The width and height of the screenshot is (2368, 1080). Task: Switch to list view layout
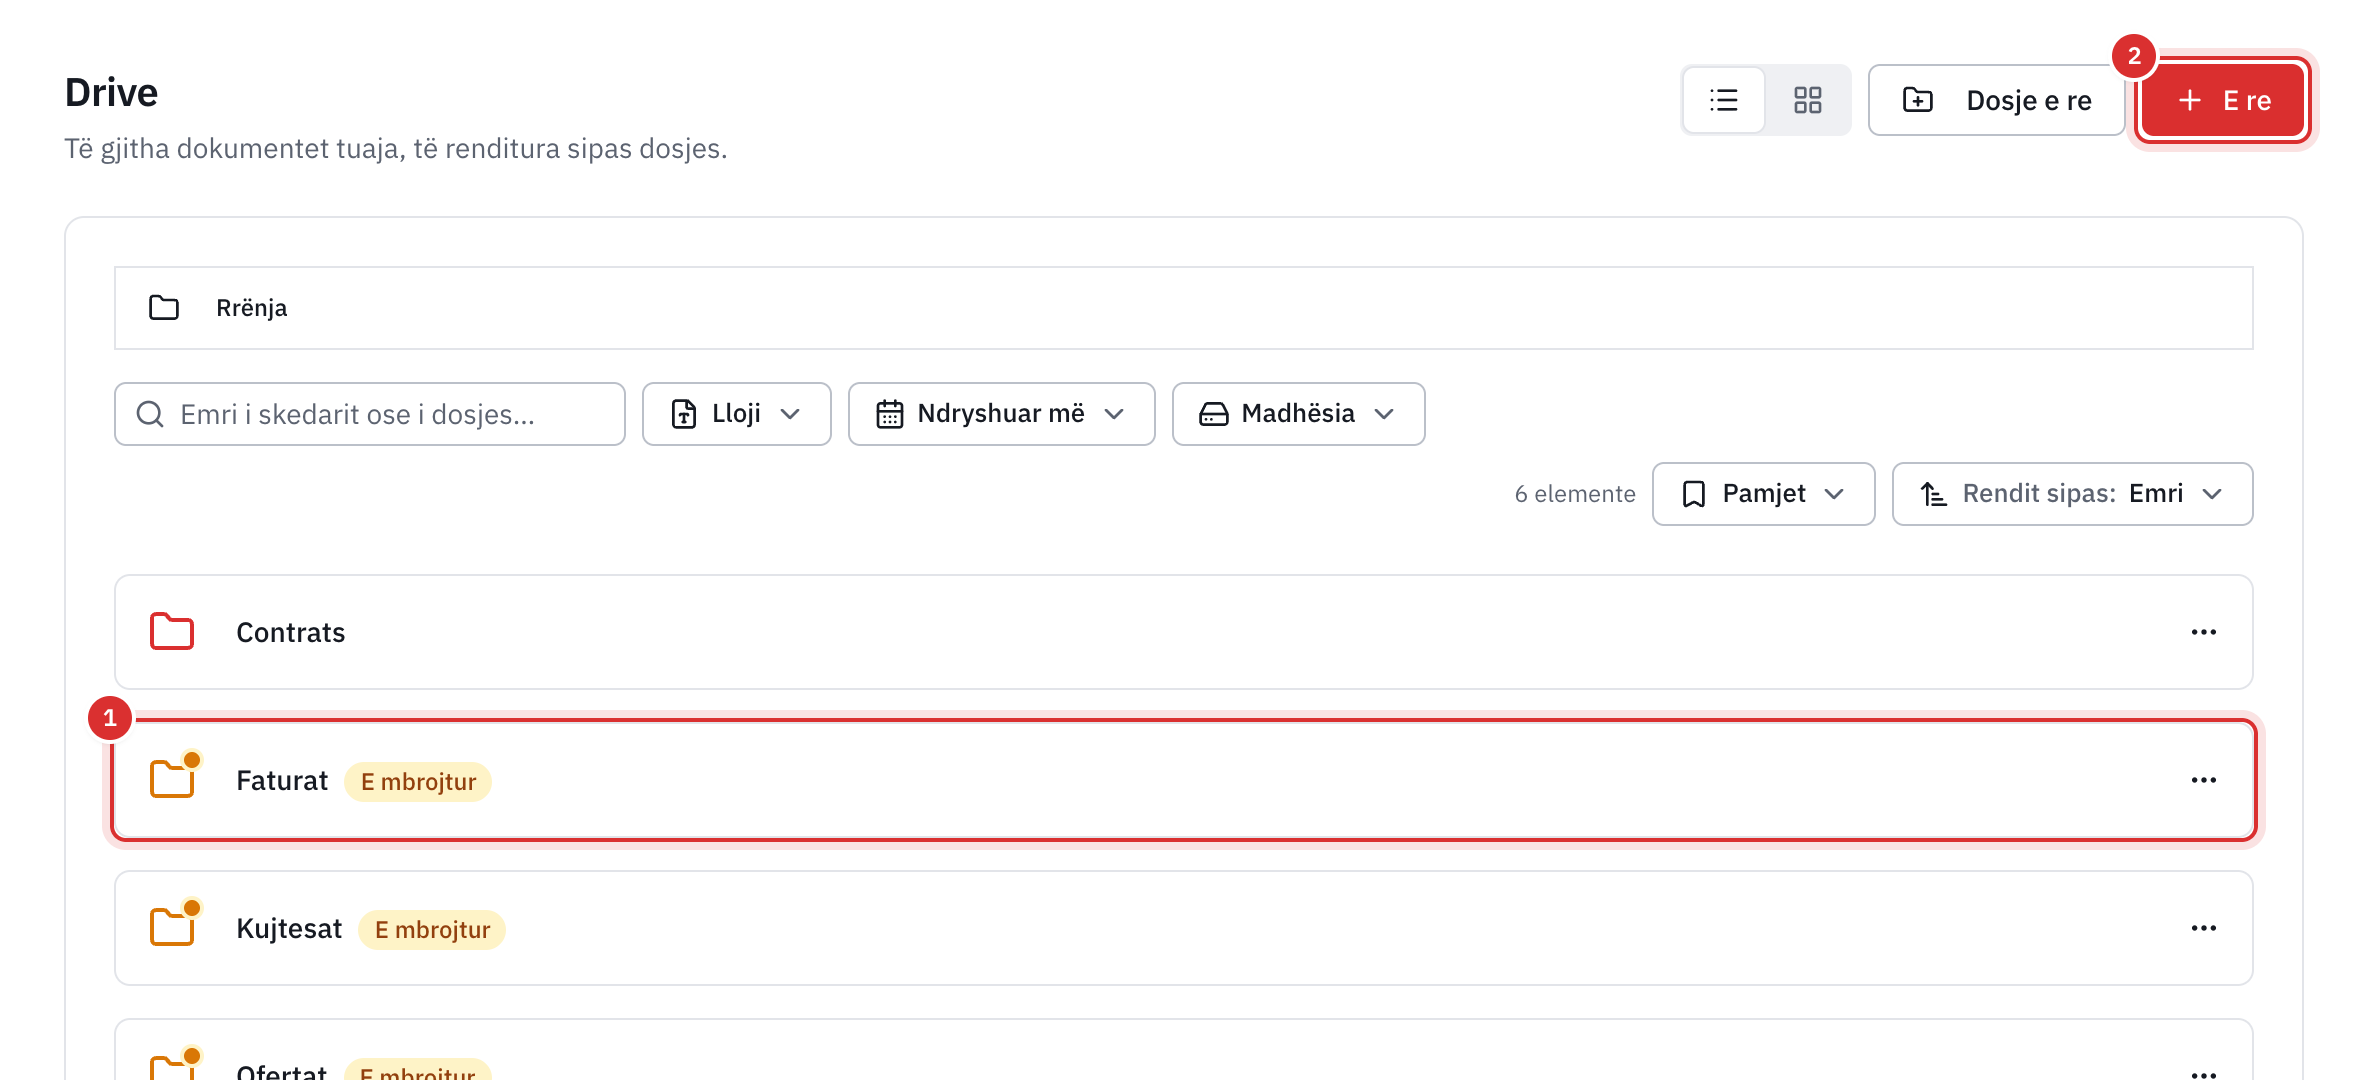tap(1724, 100)
